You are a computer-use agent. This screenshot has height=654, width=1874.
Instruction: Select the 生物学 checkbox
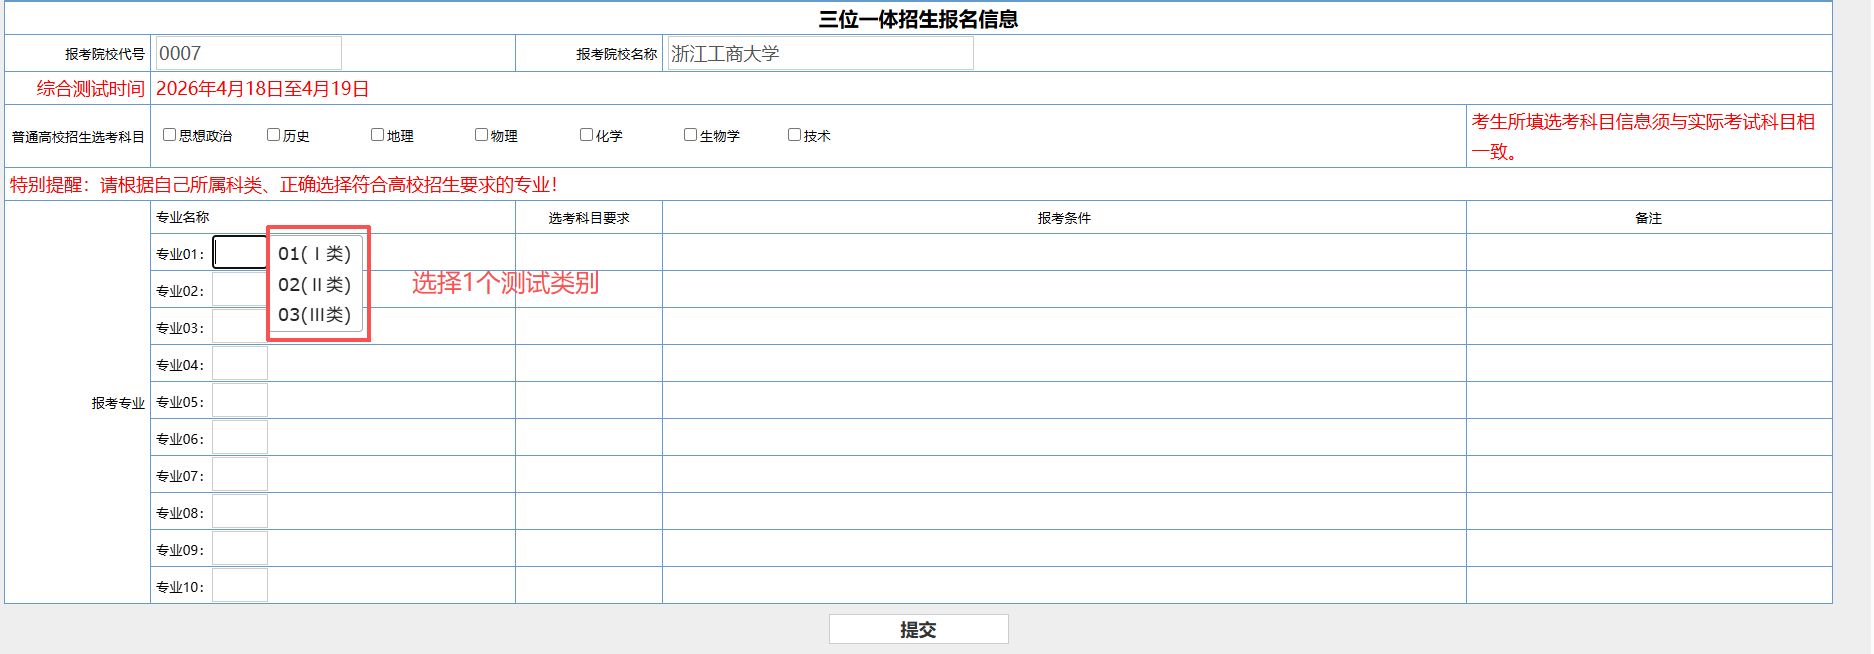pos(691,135)
